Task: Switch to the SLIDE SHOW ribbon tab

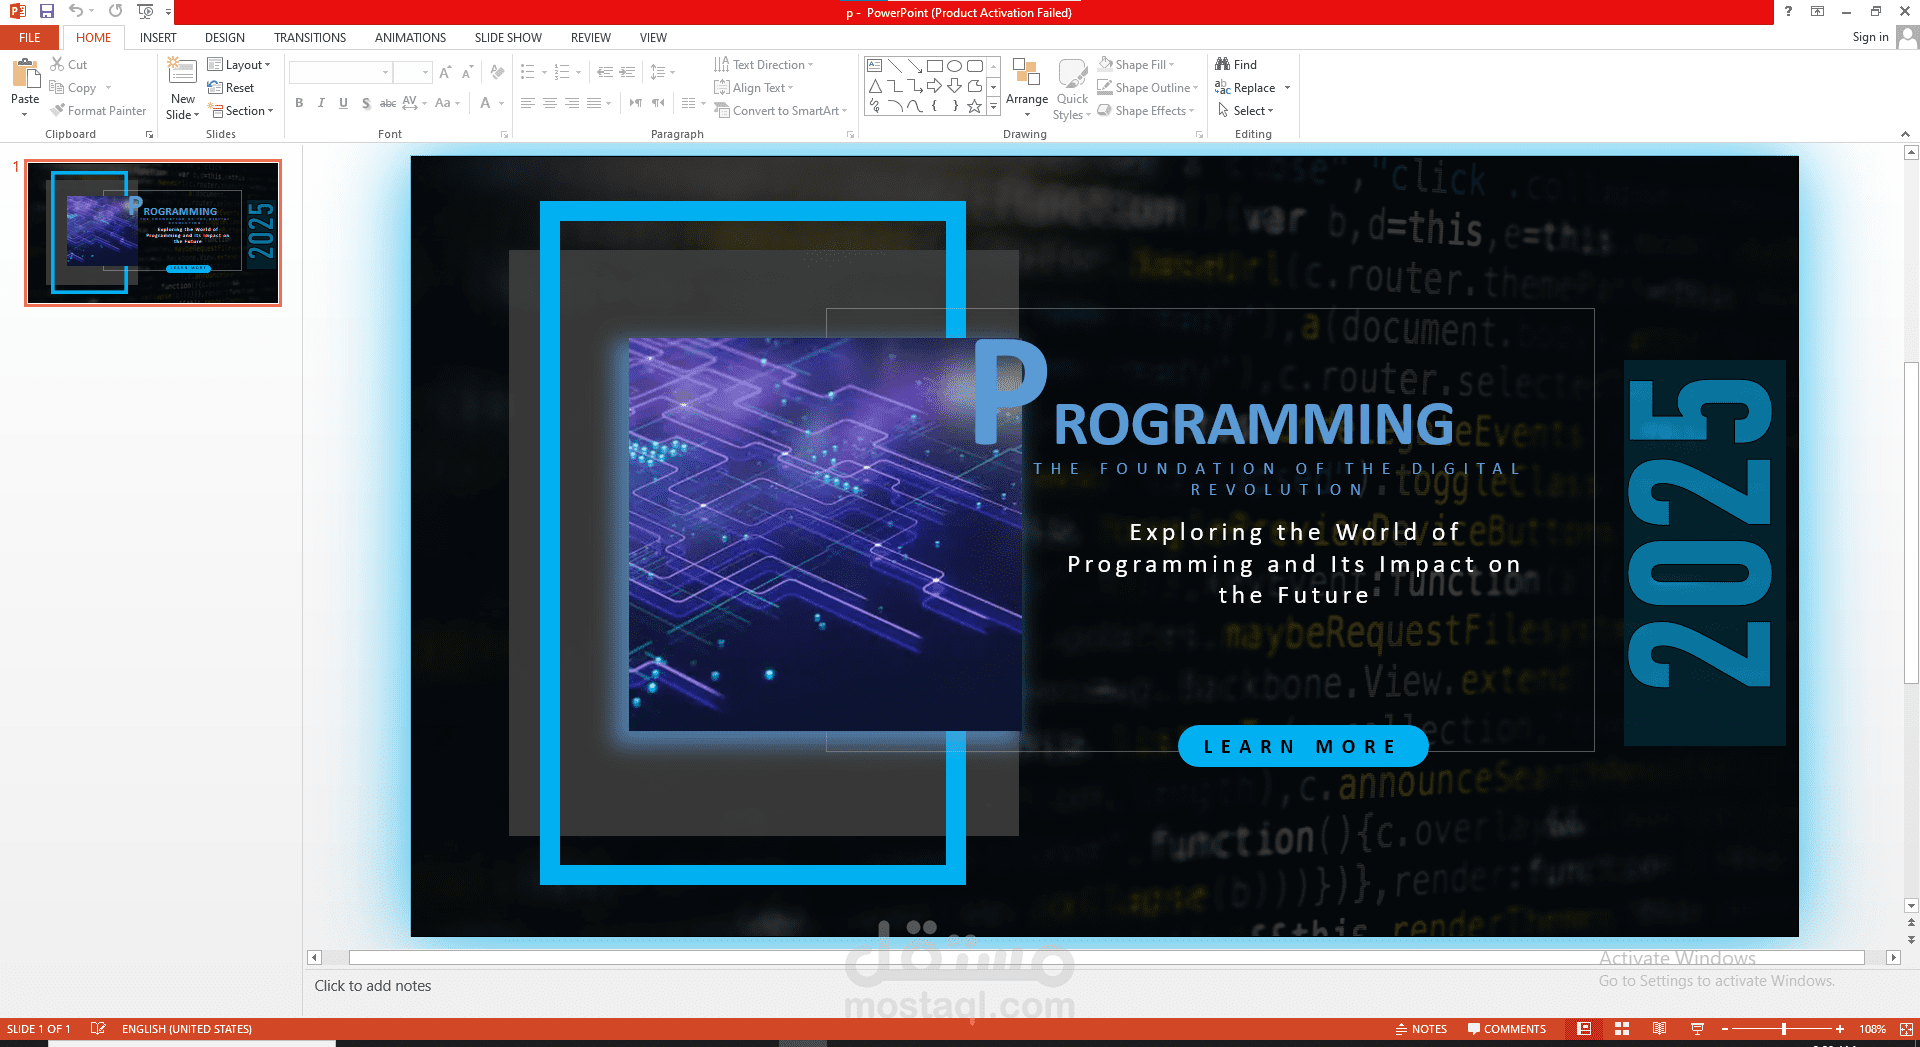Action: (x=508, y=37)
